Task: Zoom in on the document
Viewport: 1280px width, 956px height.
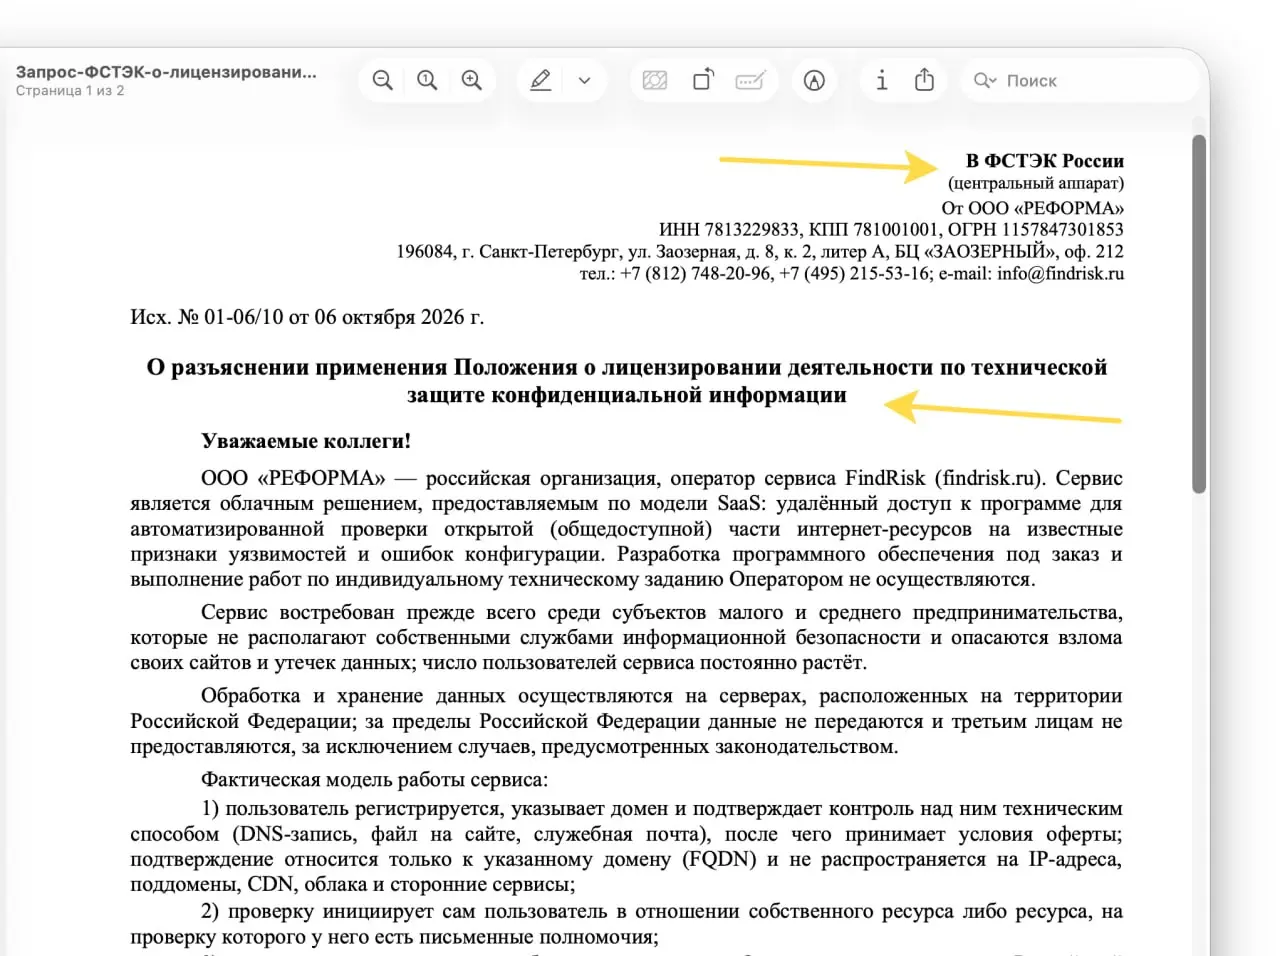Action: pos(472,80)
